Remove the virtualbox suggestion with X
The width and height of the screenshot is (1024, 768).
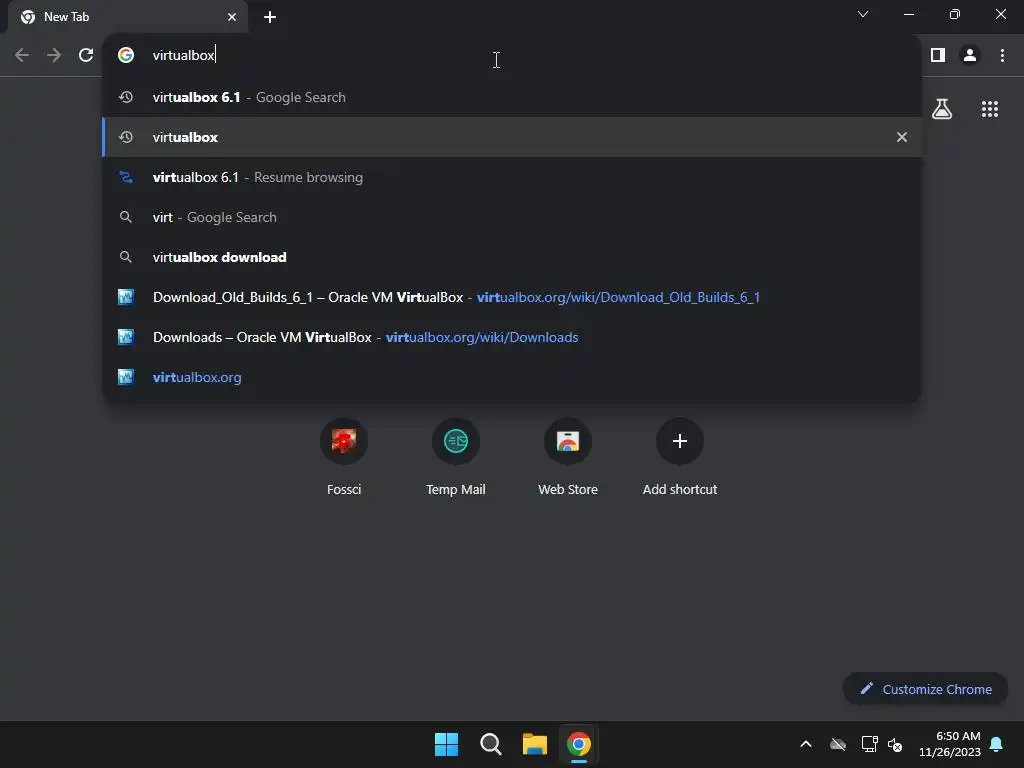902,137
